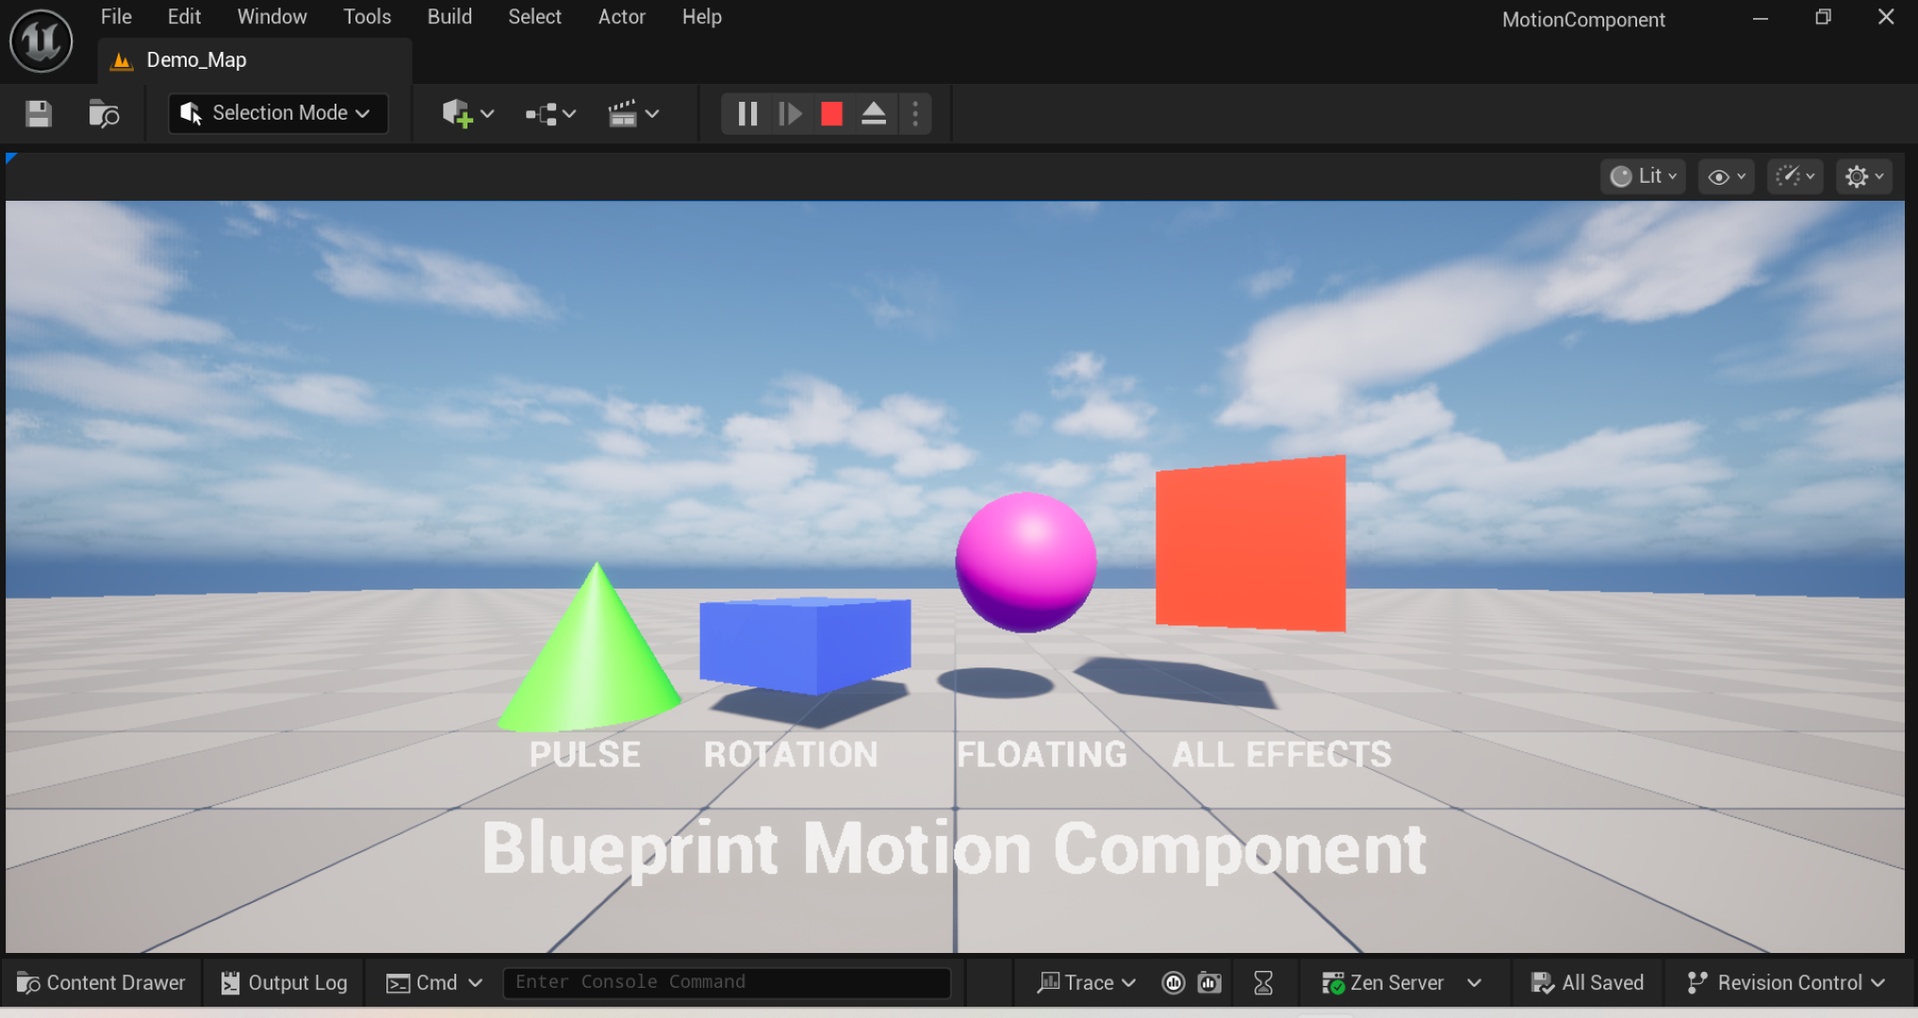The width and height of the screenshot is (1918, 1018).
Task: Open the viewport scalability dropdown
Action: pos(1795,177)
